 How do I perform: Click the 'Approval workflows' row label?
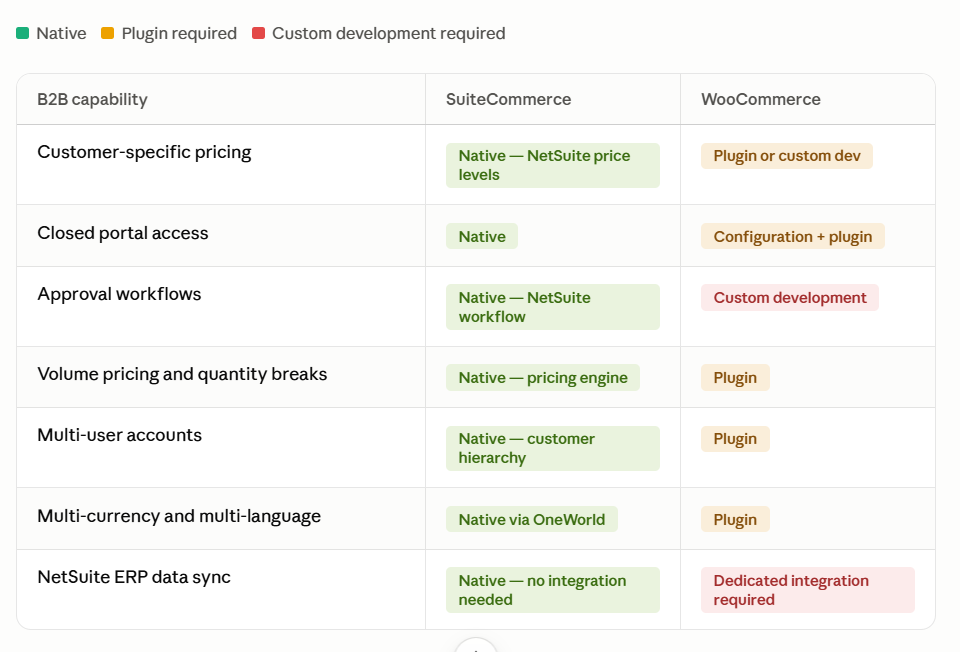pyautogui.click(x=119, y=294)
